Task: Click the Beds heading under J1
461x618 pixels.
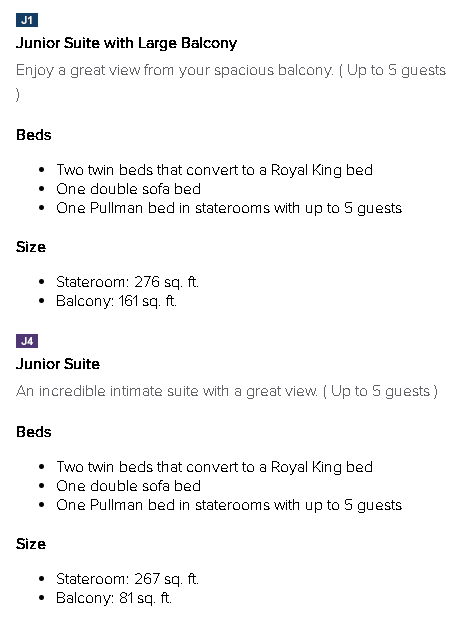Action: [34, 135]
